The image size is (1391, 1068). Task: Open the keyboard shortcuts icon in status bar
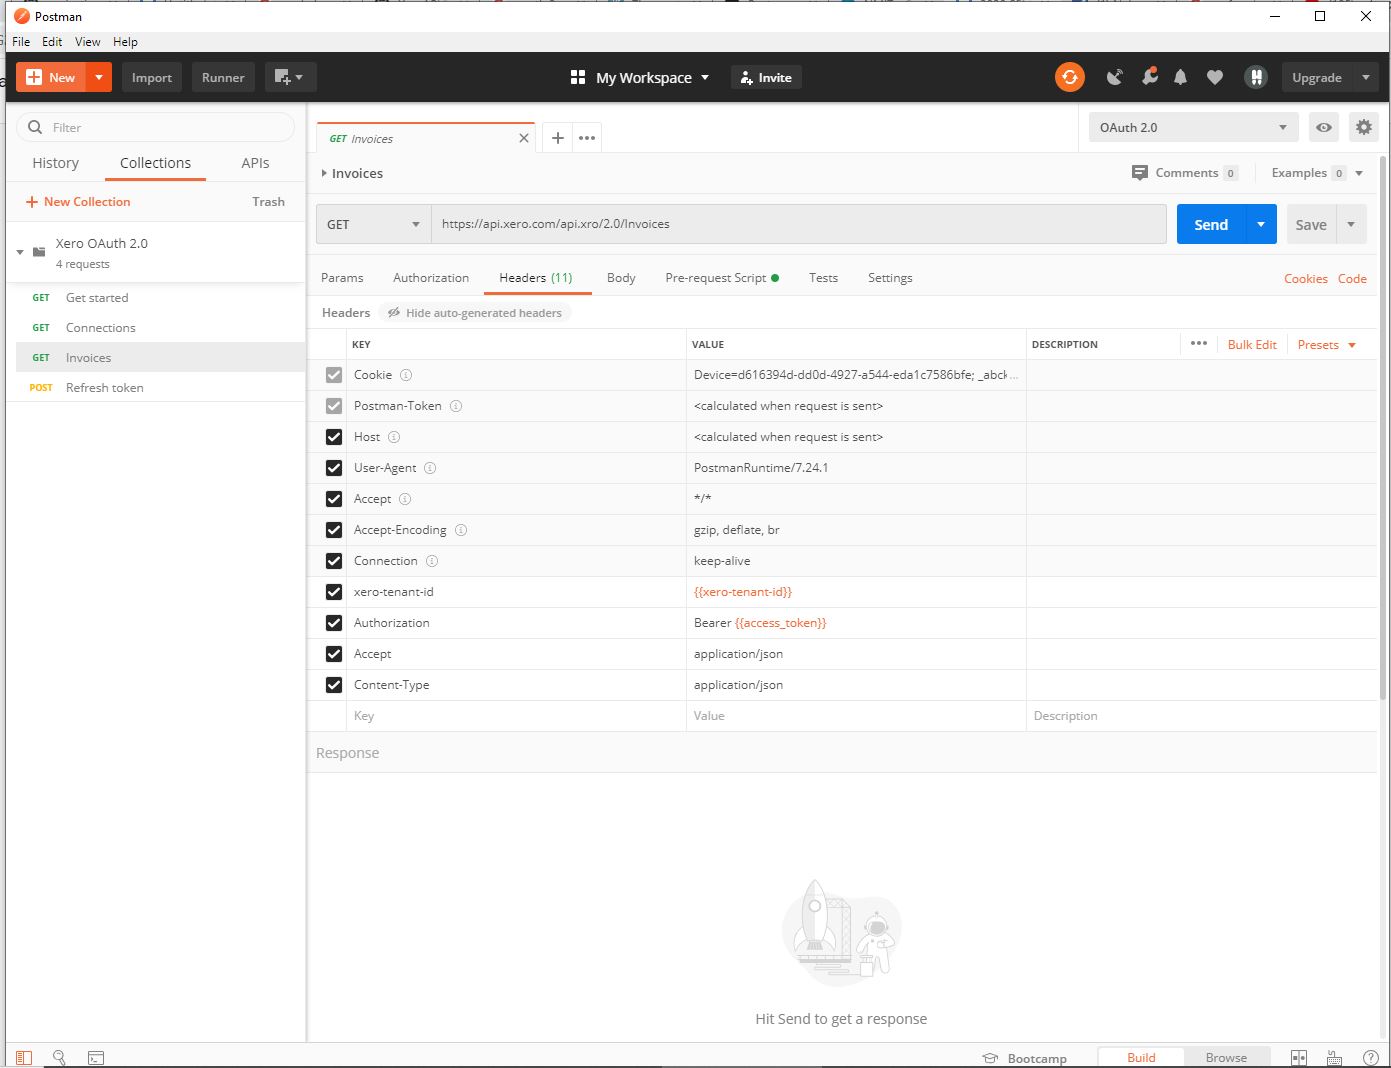1334,1057
